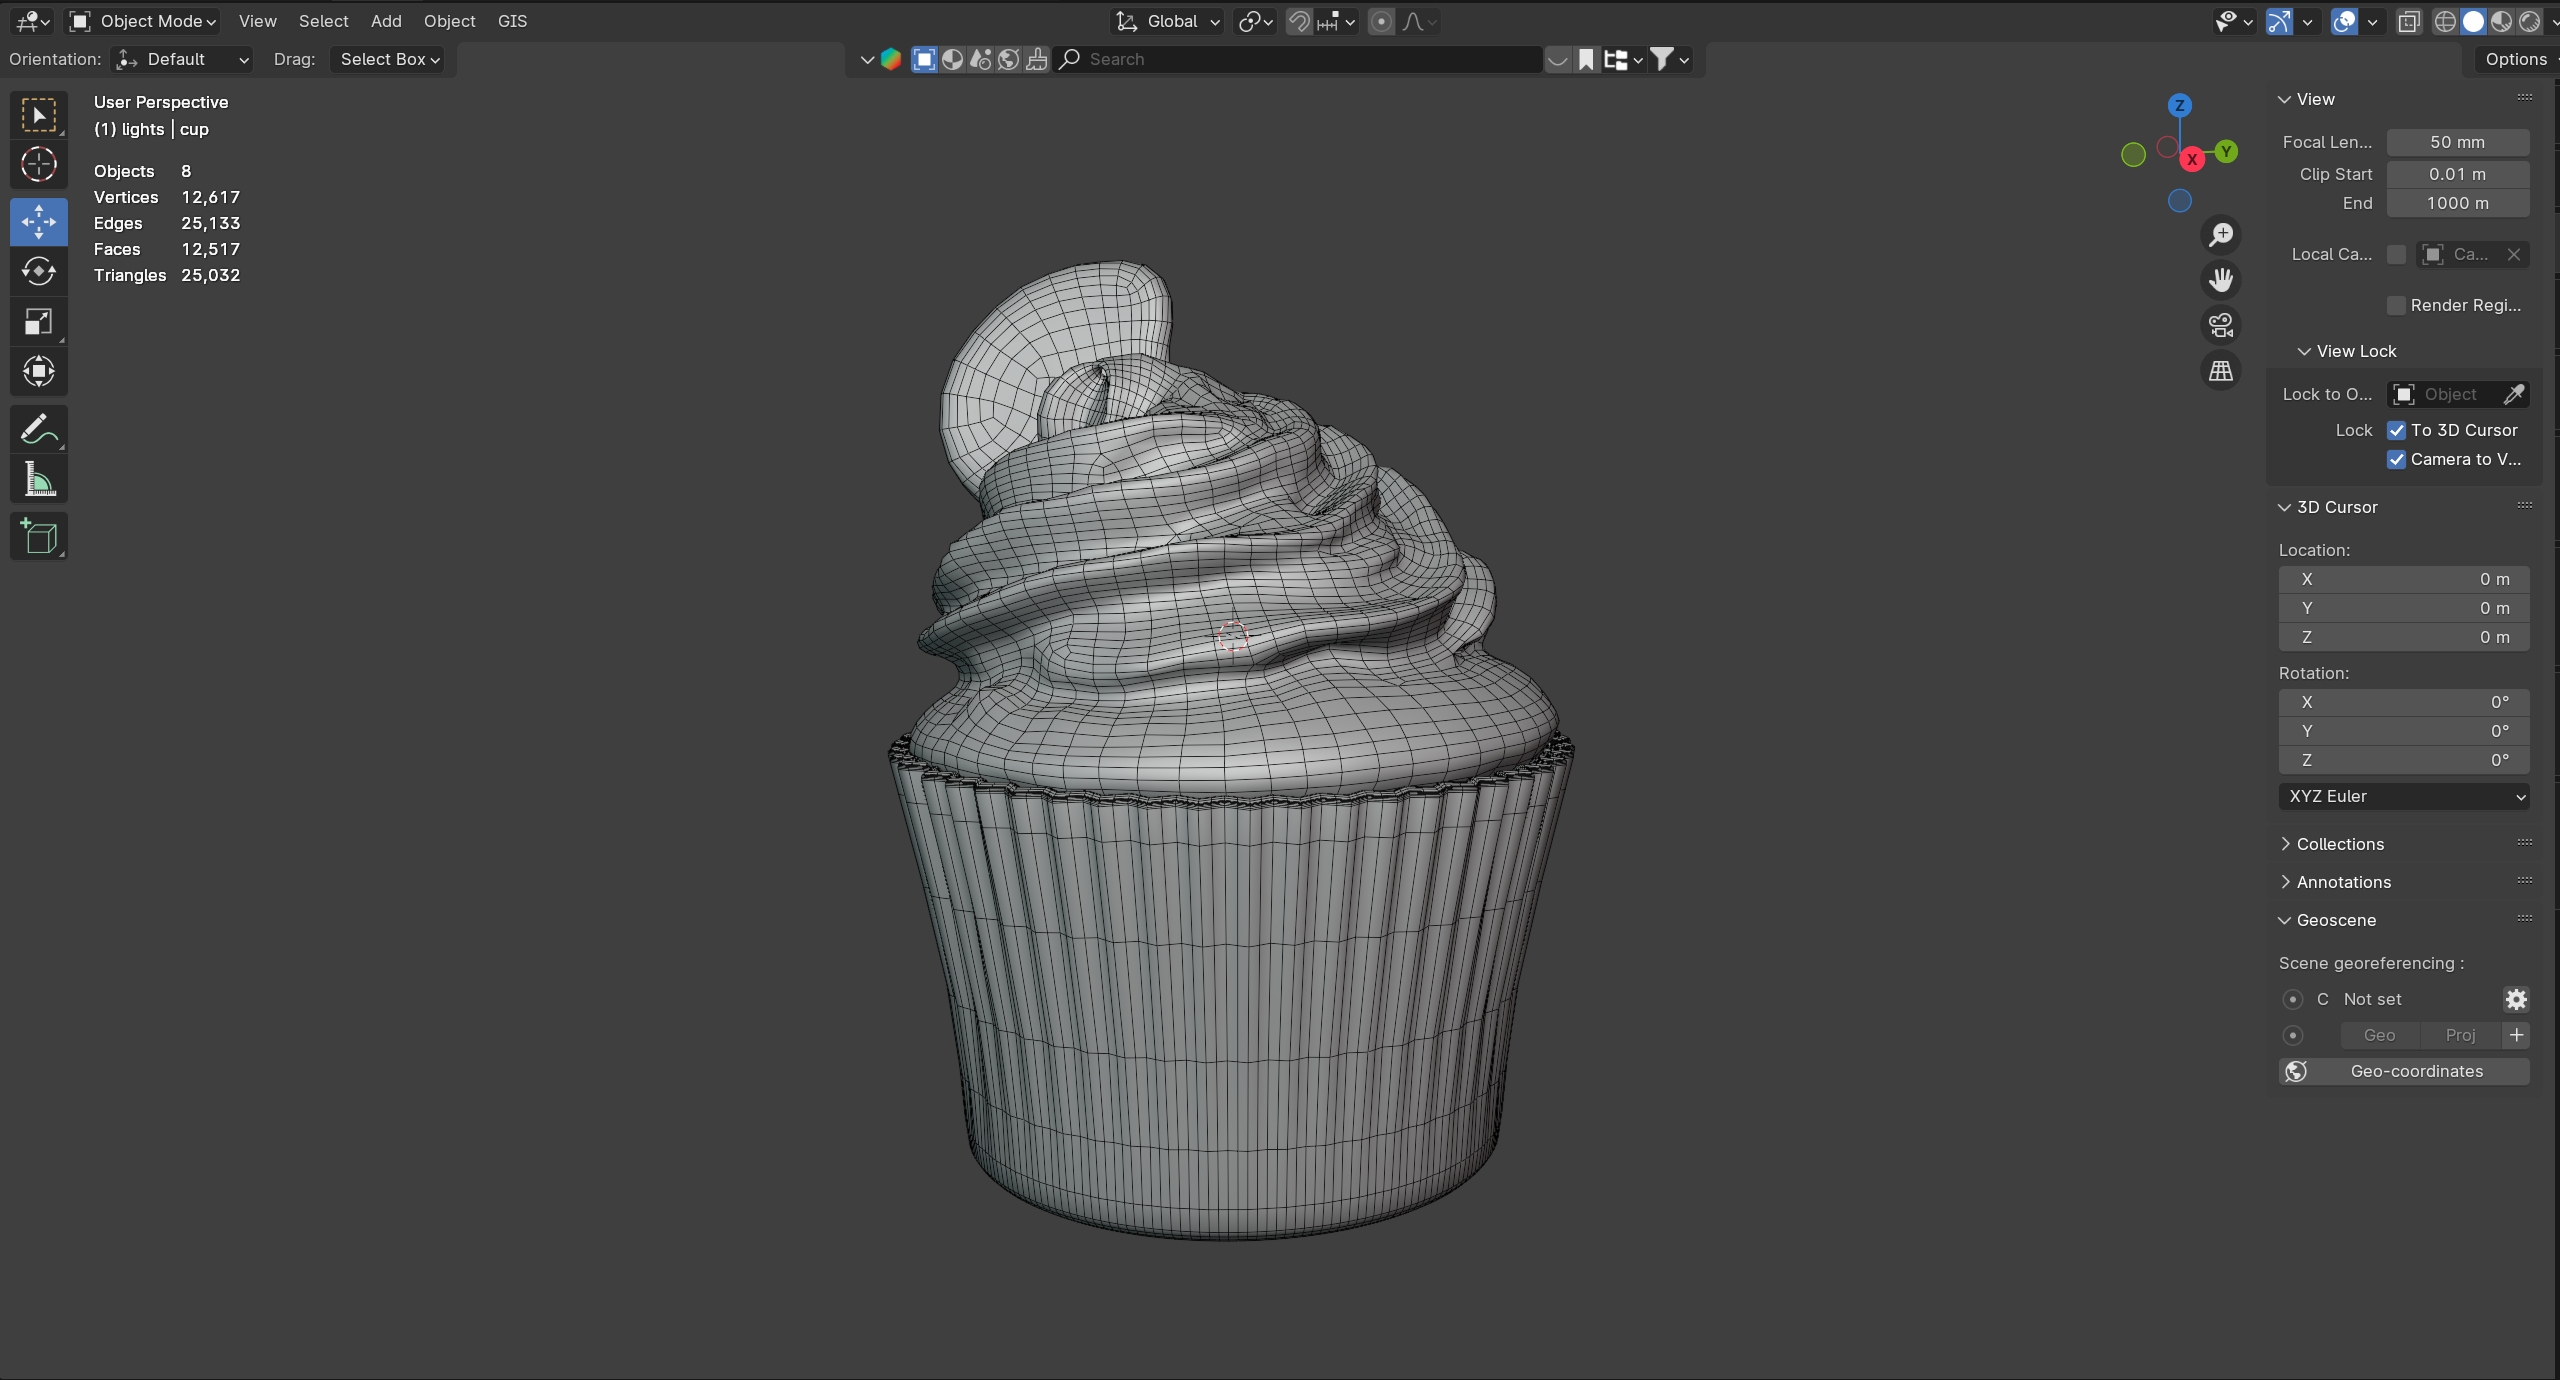Toggle the camera view button
The width and height of the screenshot is (2560, 1380).
(2221, 325)
